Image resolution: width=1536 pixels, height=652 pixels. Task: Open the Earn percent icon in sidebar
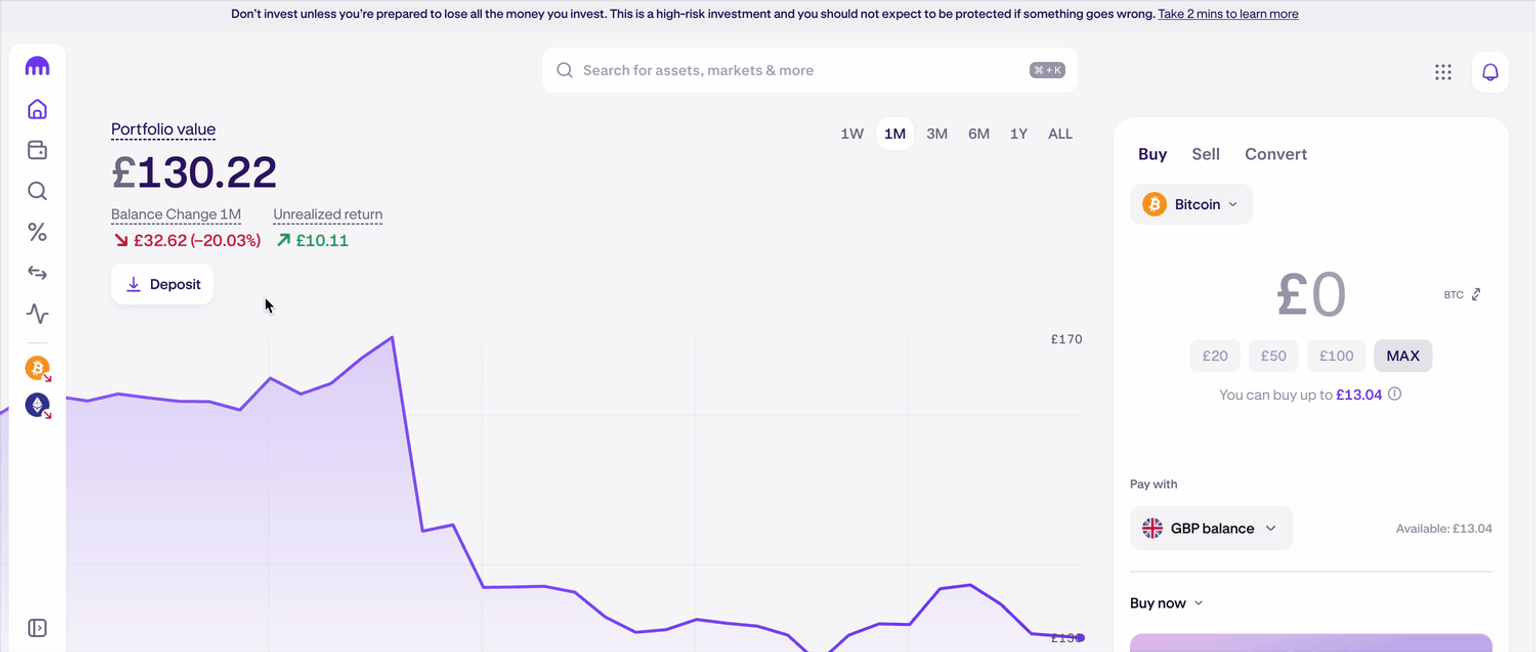(37, 232)
